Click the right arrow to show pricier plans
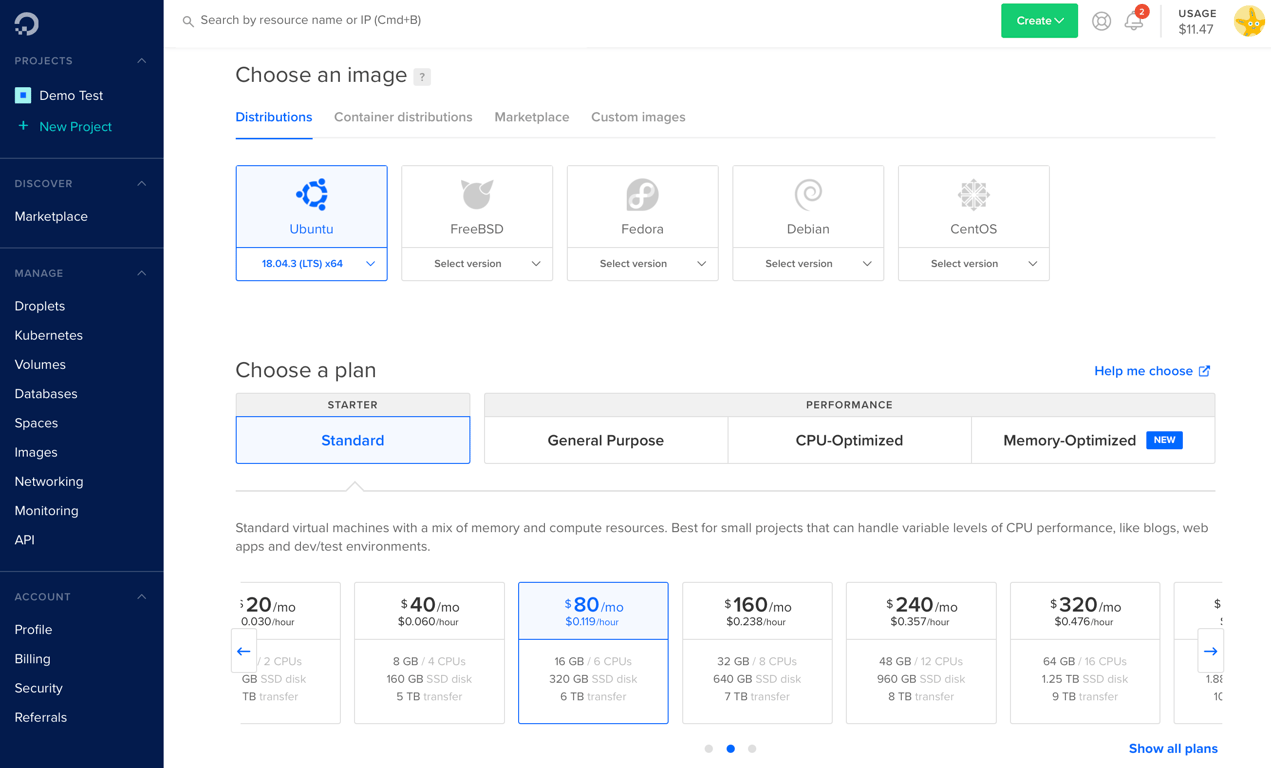Viewport: 1271px width, 768px height. (x=1210, y=651)
